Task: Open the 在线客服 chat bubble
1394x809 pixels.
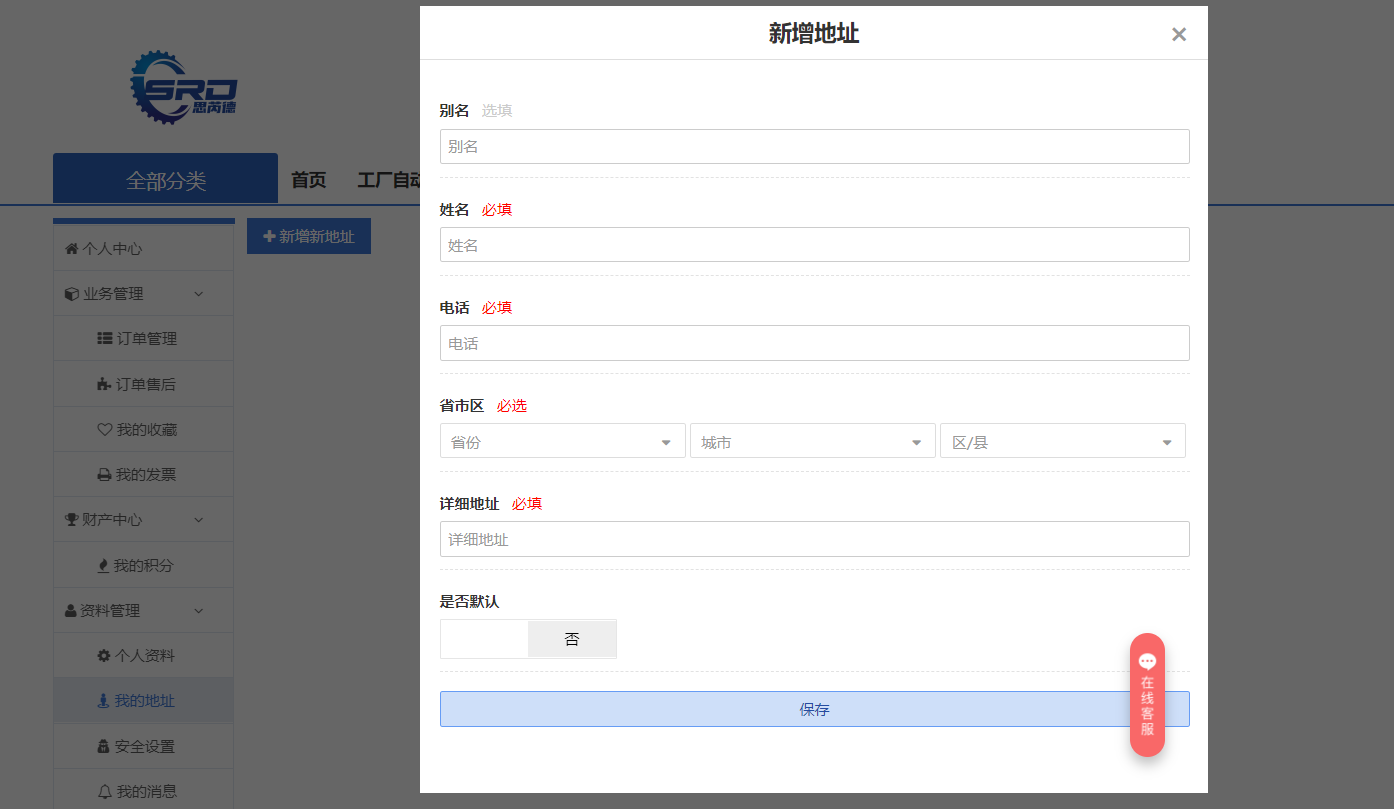Action: [x=1147, y=694]
